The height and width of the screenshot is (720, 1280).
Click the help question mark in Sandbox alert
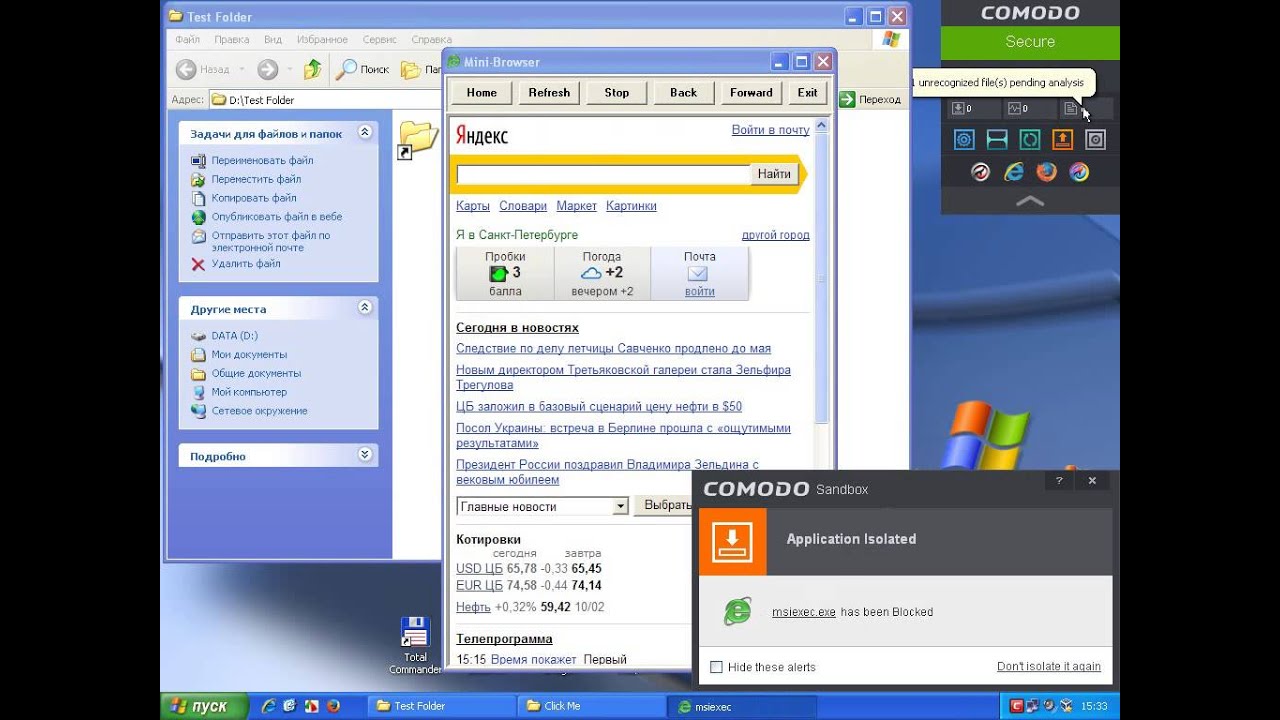1059,481
